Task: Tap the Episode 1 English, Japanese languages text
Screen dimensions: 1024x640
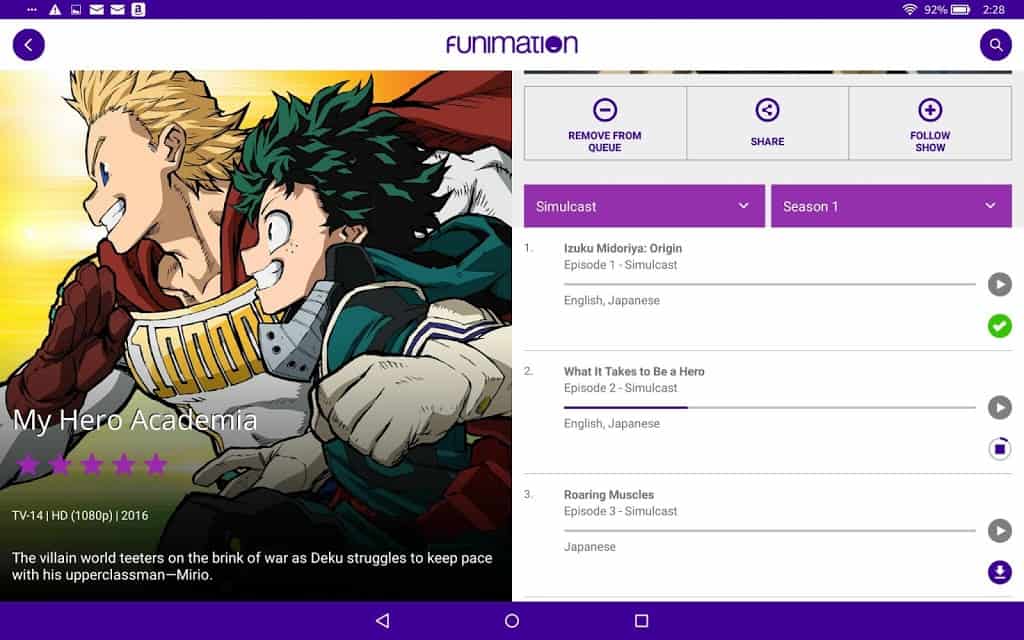Action: [612, 300]
